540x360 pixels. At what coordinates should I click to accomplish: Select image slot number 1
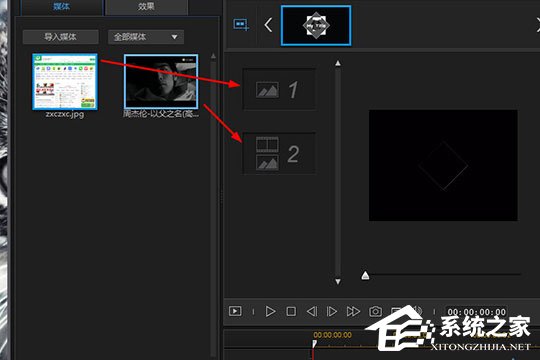[x=279, y=90]
